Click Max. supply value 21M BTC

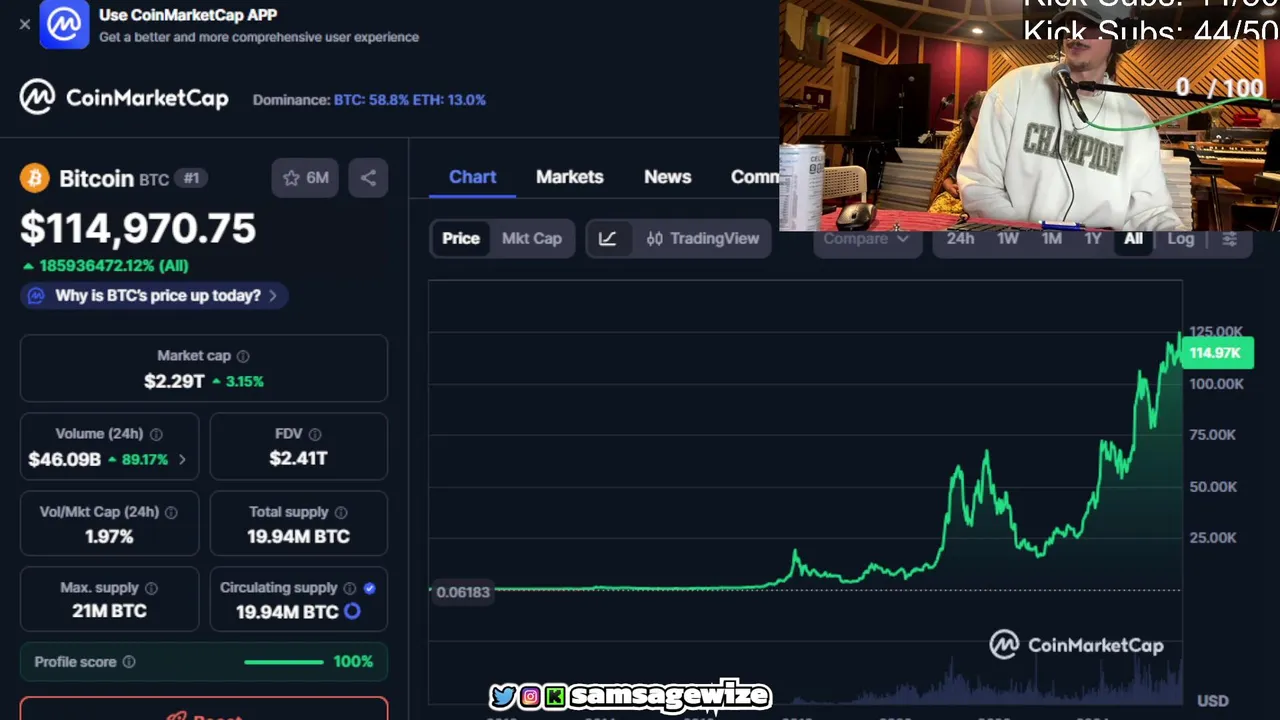(x=109, y=611)
